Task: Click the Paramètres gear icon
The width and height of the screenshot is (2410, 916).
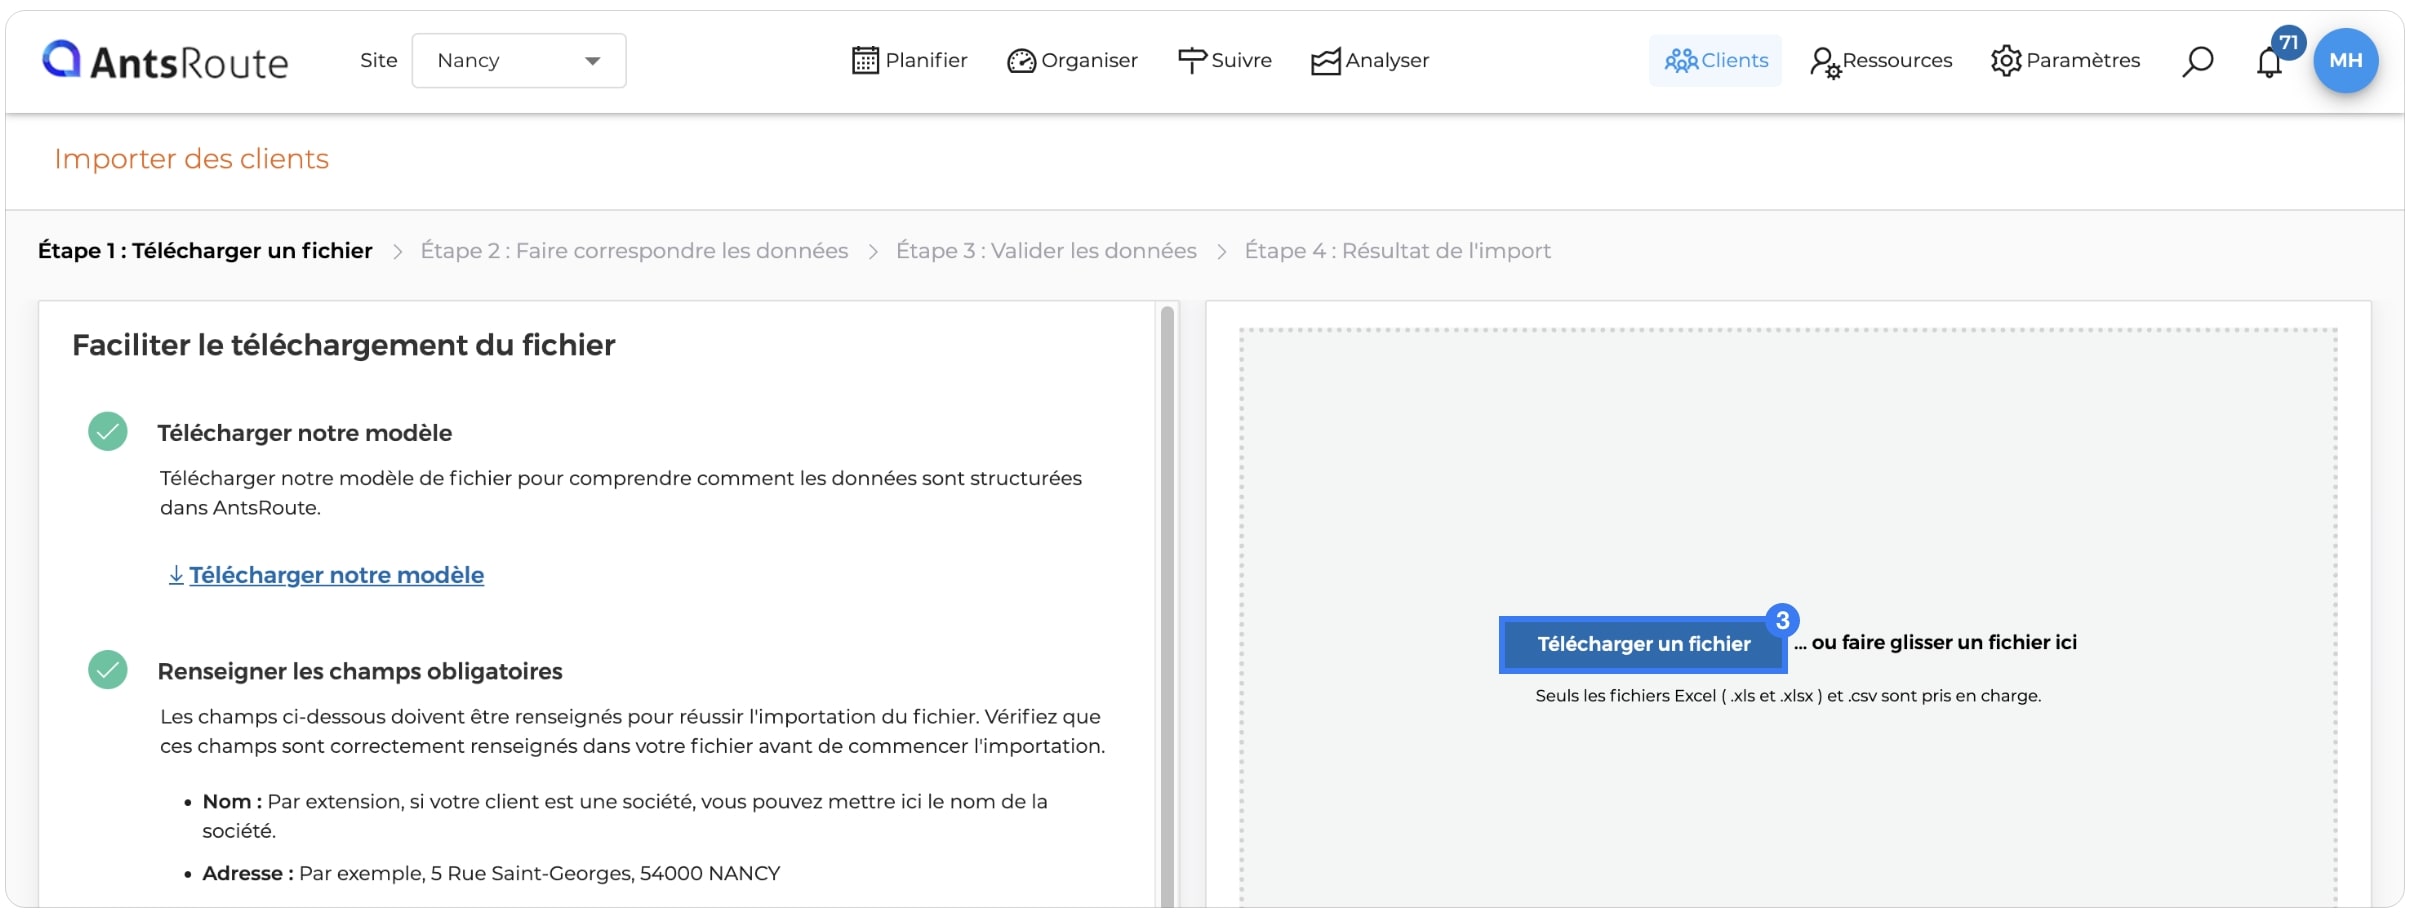Action: pyautogui.click(x=2006, y=61)
